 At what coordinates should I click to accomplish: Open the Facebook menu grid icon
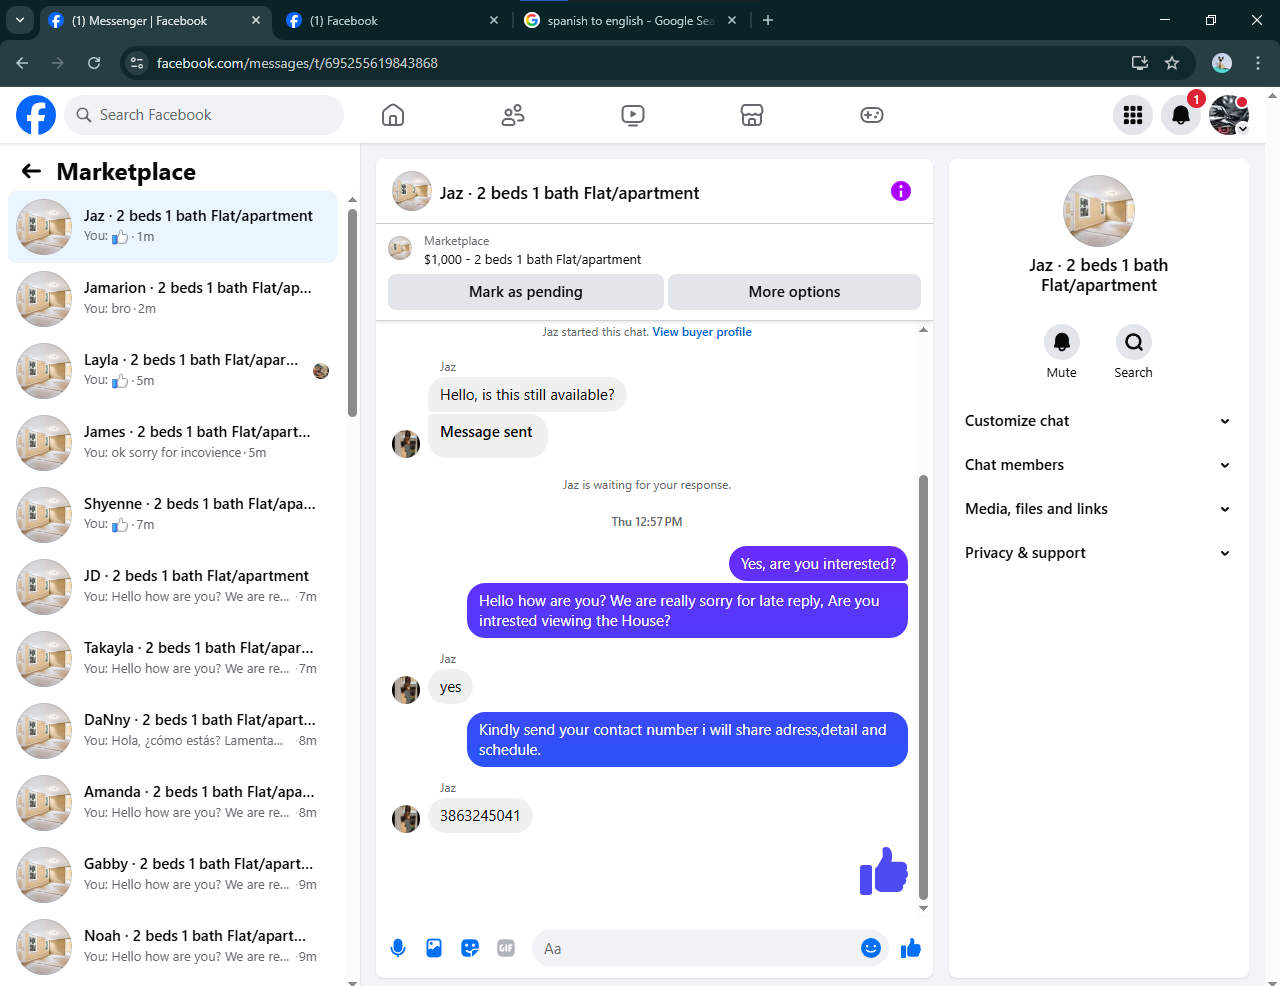(1133, 115)
